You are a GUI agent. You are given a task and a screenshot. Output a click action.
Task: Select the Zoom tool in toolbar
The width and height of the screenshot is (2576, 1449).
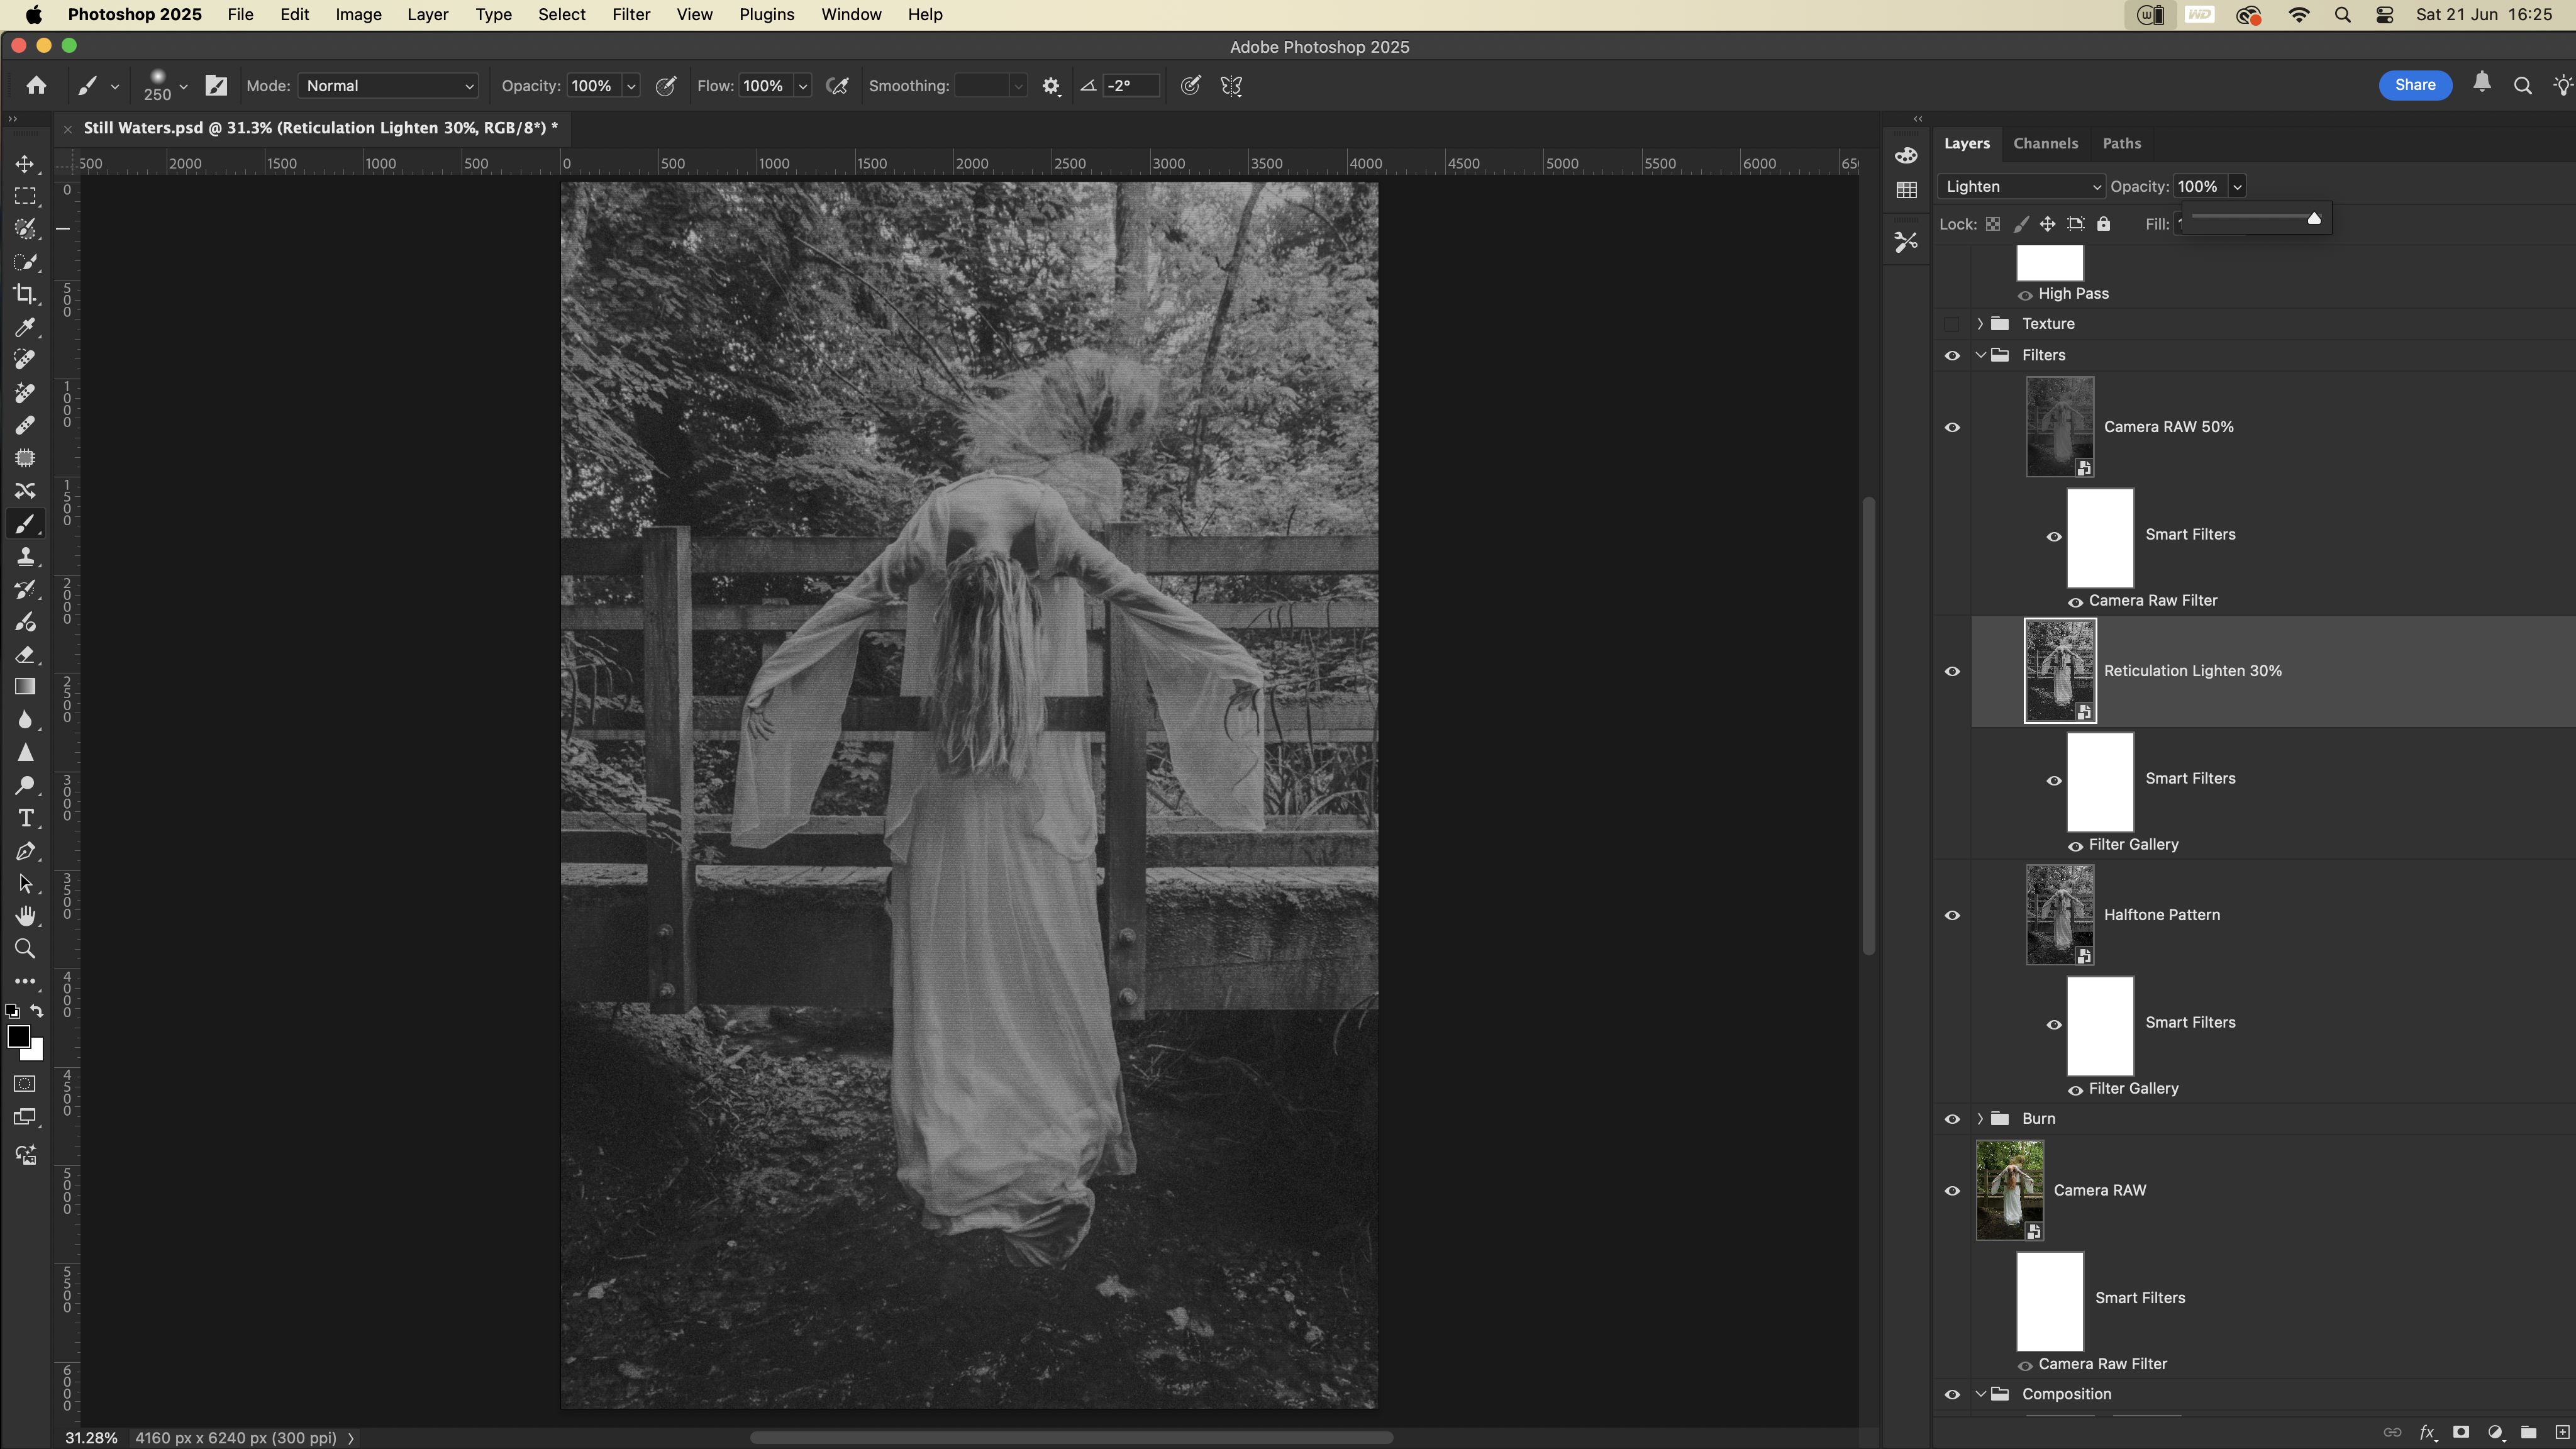click(25, 949)
